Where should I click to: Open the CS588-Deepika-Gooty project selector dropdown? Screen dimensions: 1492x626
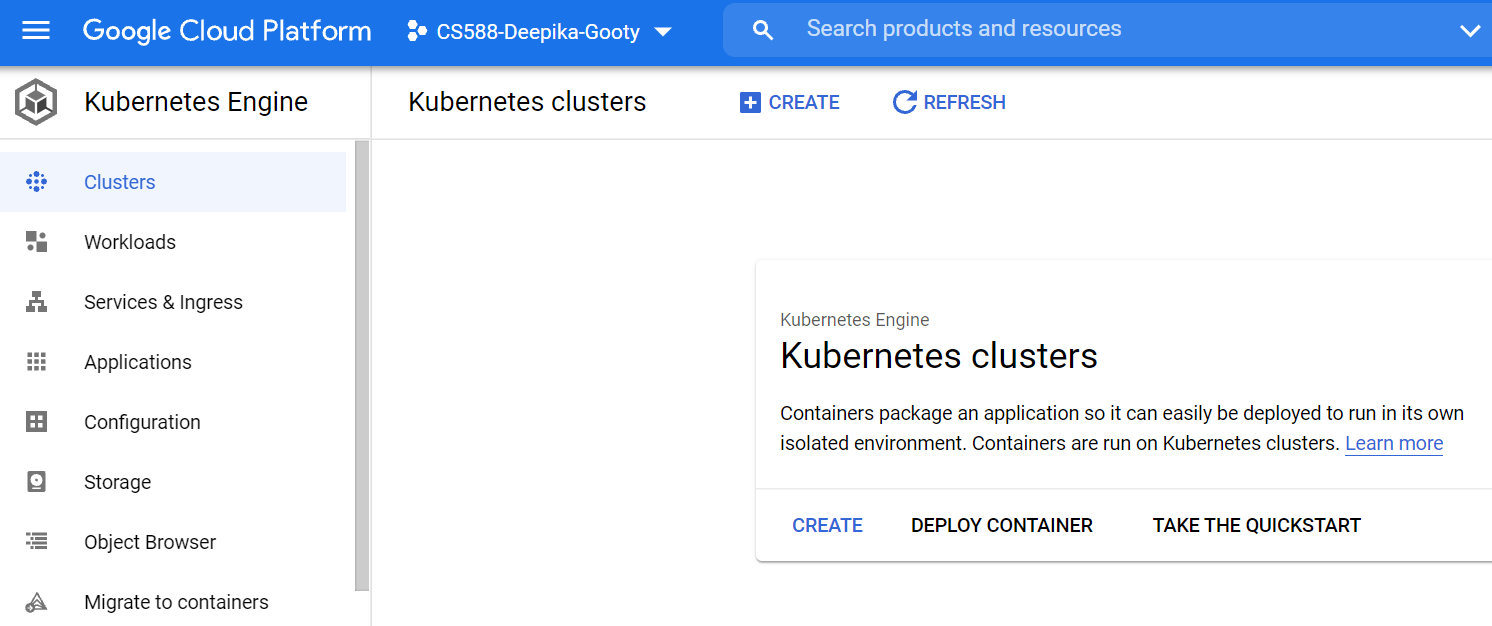(x=539, y=32)
